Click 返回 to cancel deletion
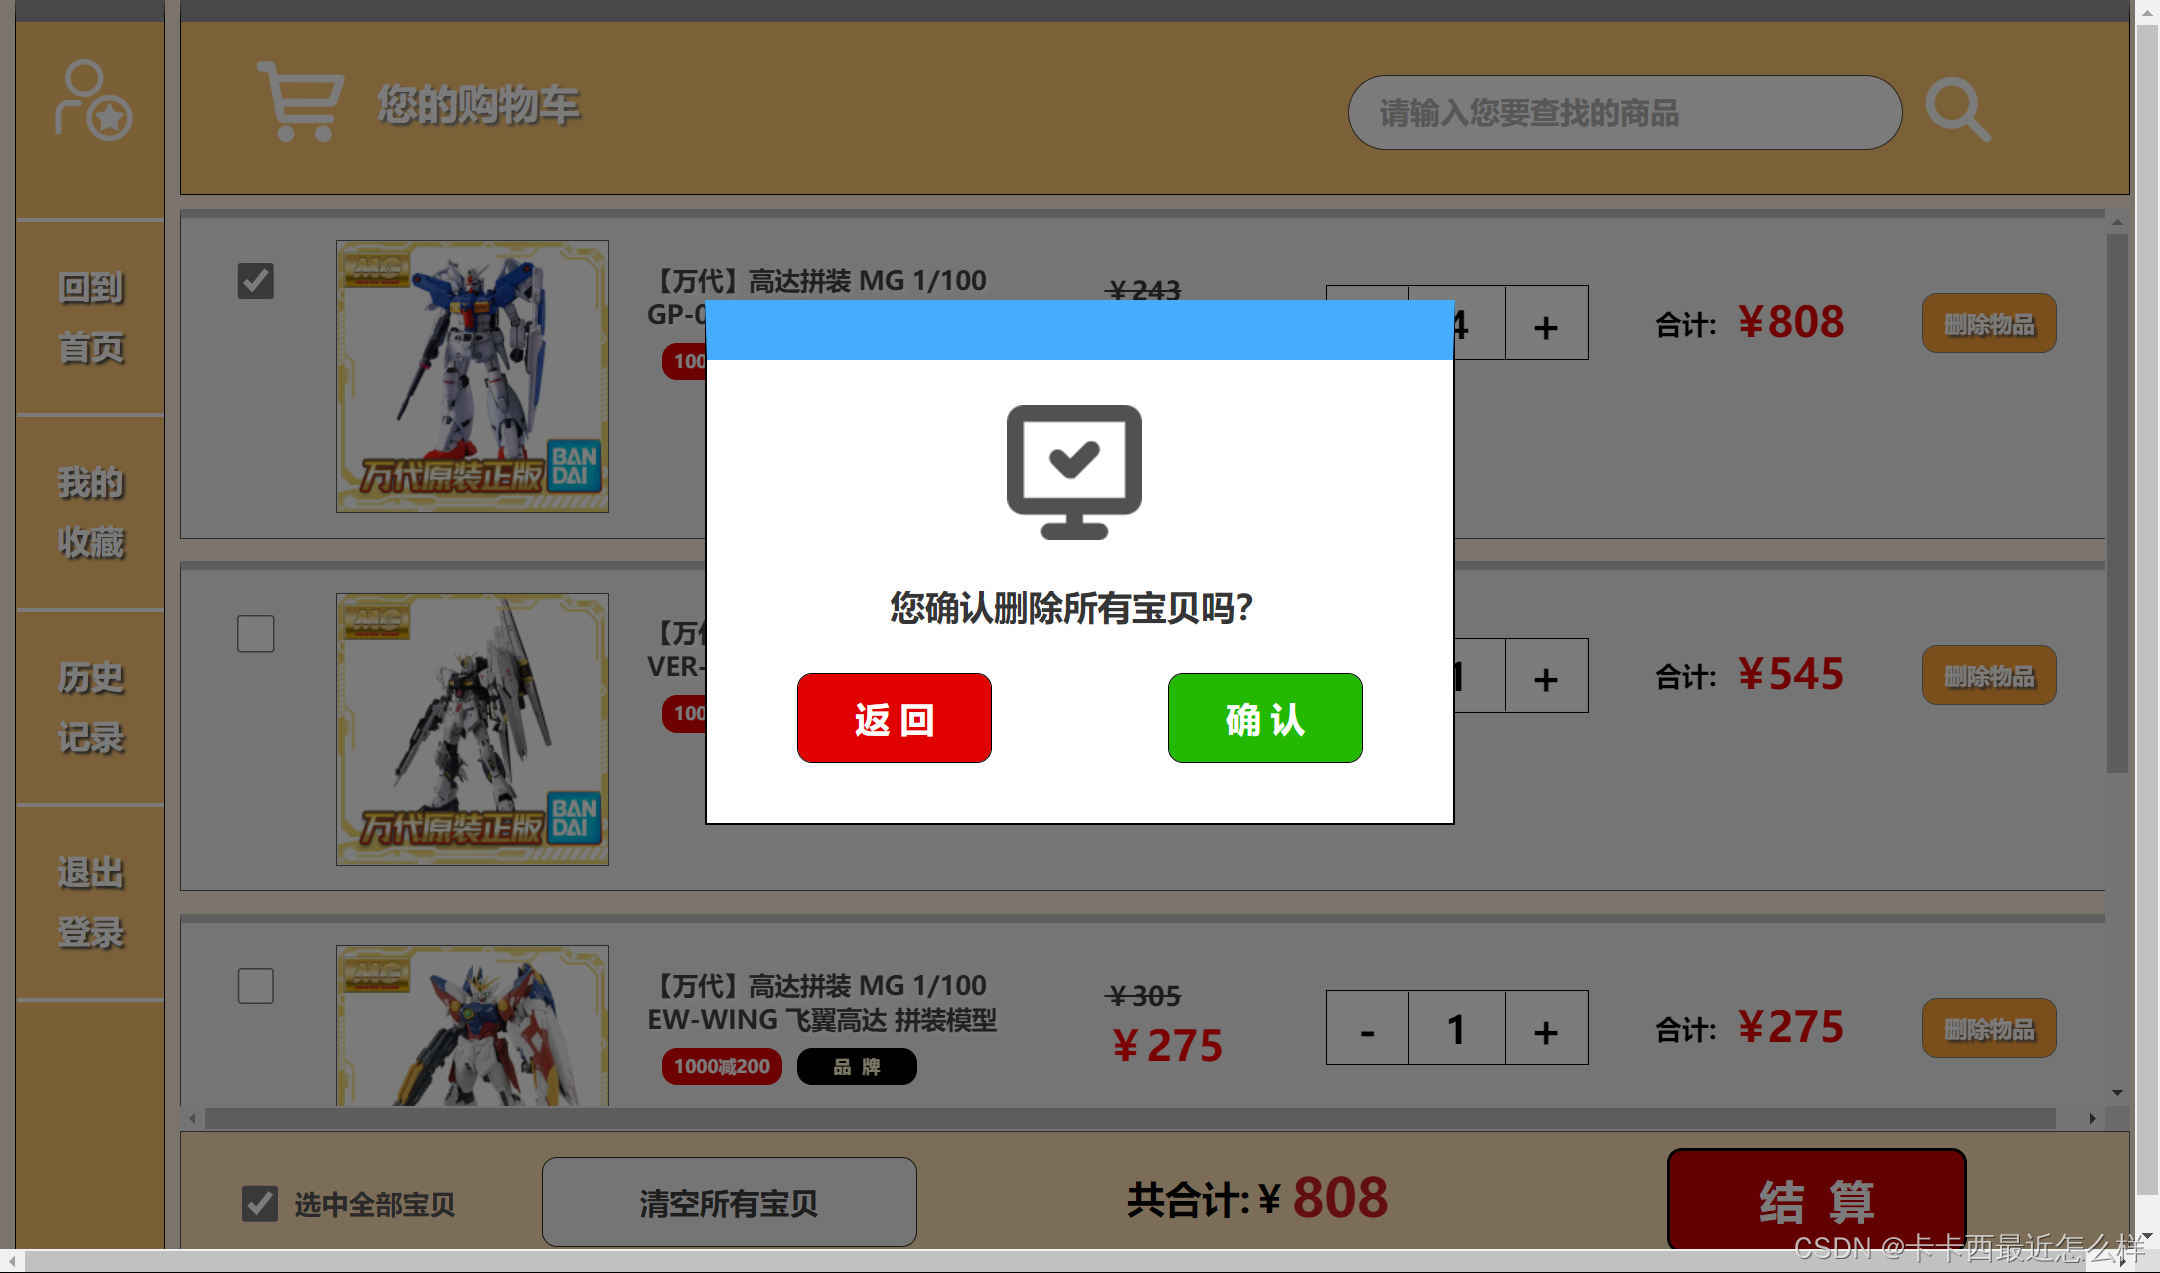The image size is (2160, 1273). 895,717
